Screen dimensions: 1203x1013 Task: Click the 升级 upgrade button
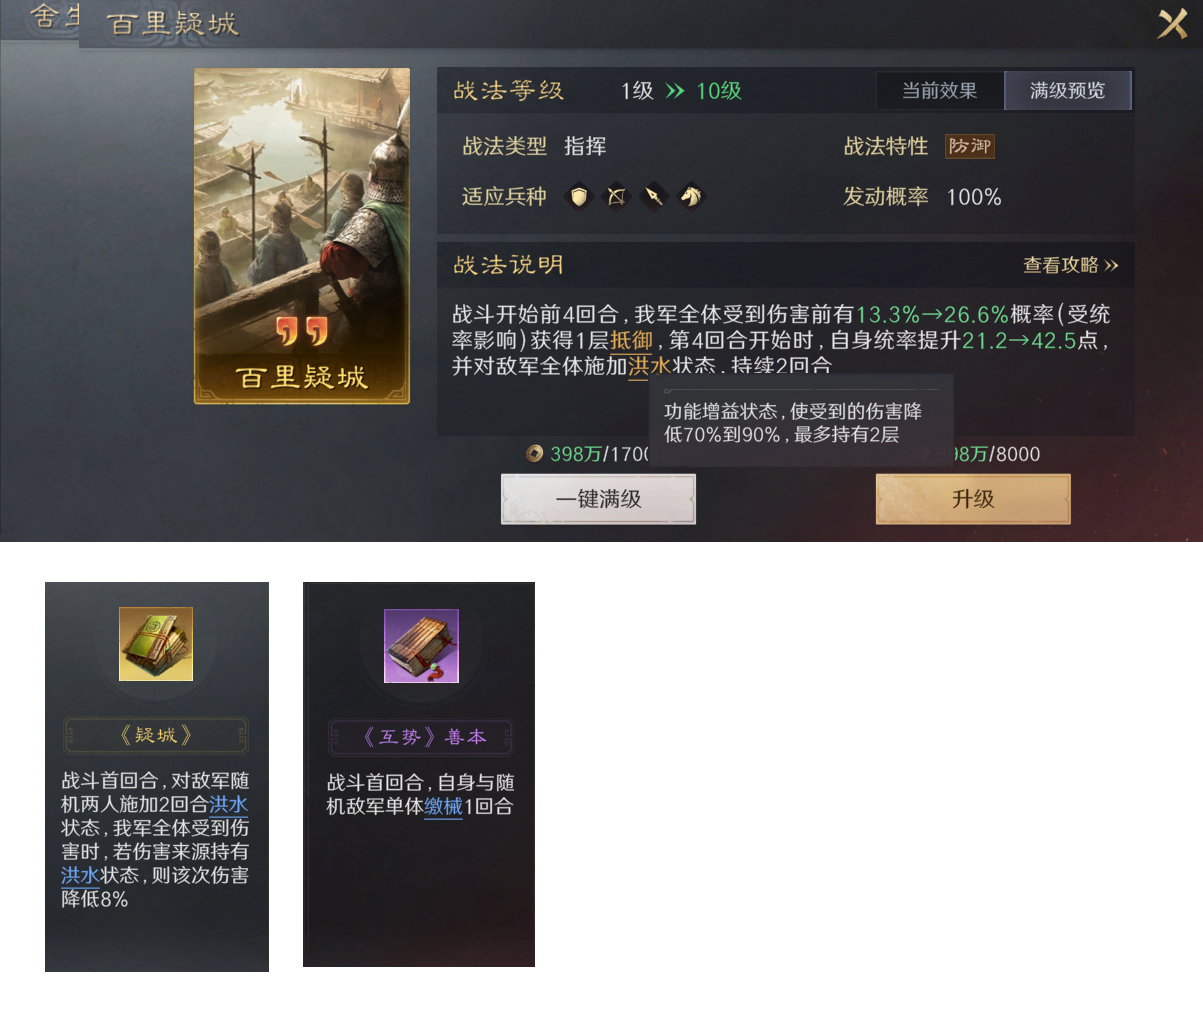pyautogui.click(x=973, y=499)
